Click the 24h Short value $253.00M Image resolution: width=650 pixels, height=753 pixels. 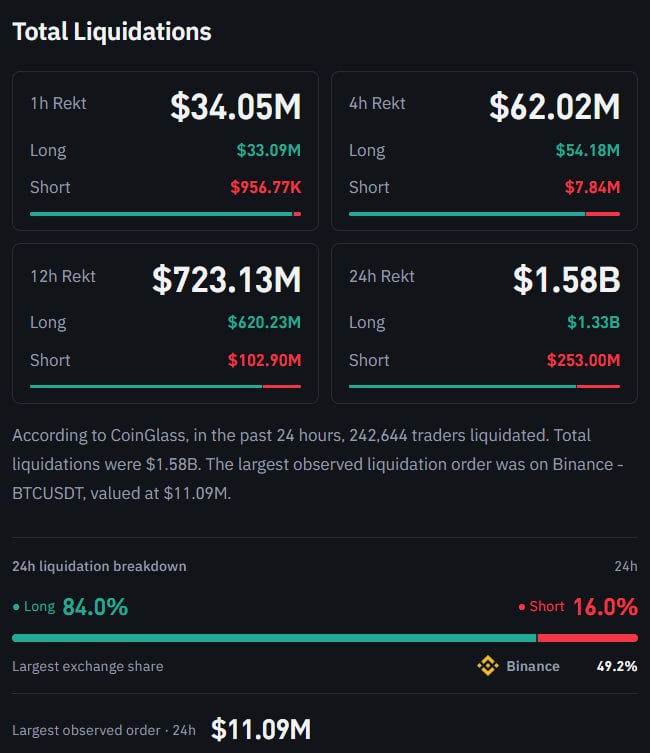click(583, 360)
